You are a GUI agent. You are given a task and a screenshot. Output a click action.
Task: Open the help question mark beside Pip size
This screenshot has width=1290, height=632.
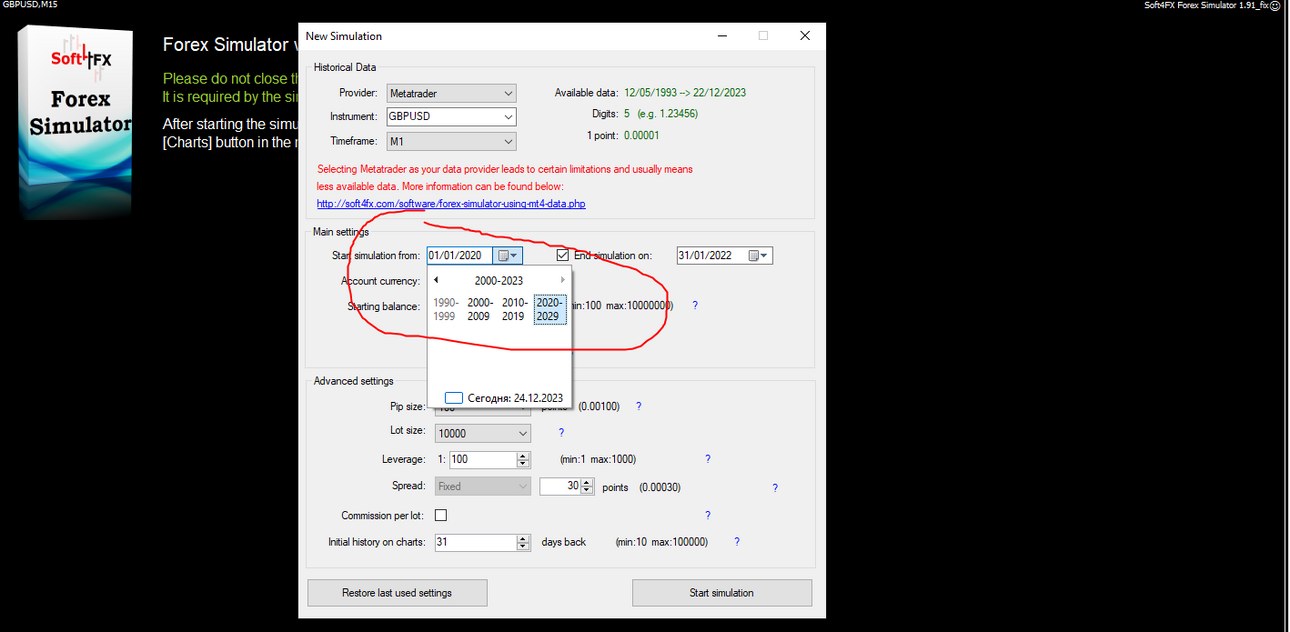[638, 407]
